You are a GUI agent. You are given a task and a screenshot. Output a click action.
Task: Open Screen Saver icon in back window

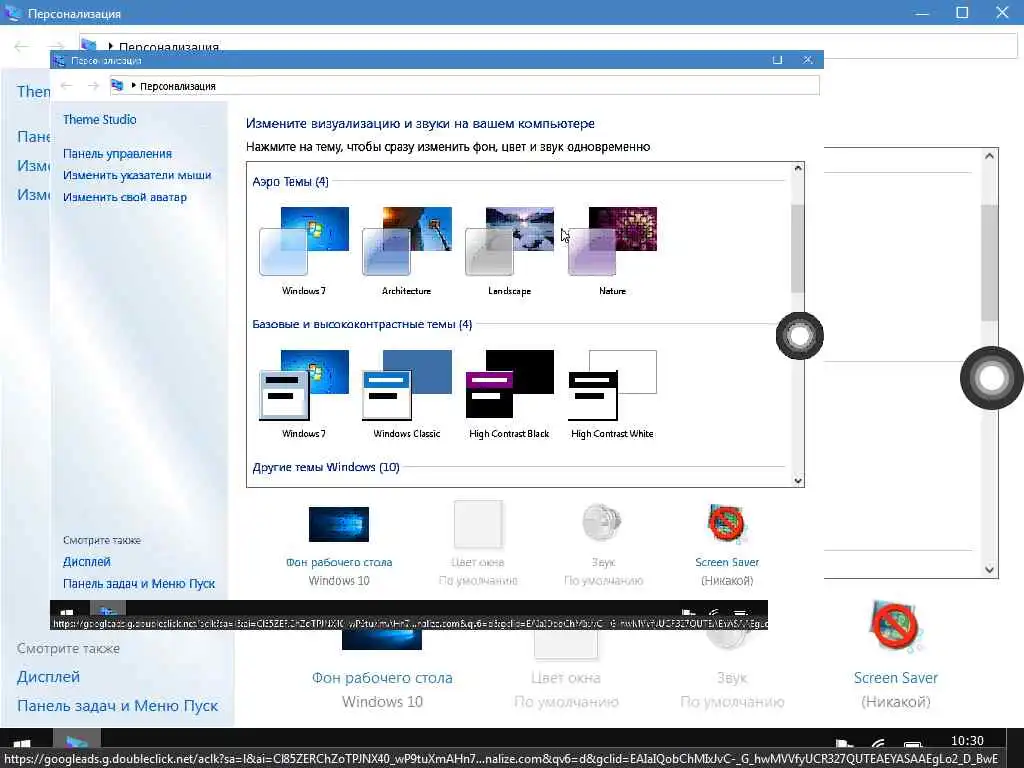[x=895, y=627]
